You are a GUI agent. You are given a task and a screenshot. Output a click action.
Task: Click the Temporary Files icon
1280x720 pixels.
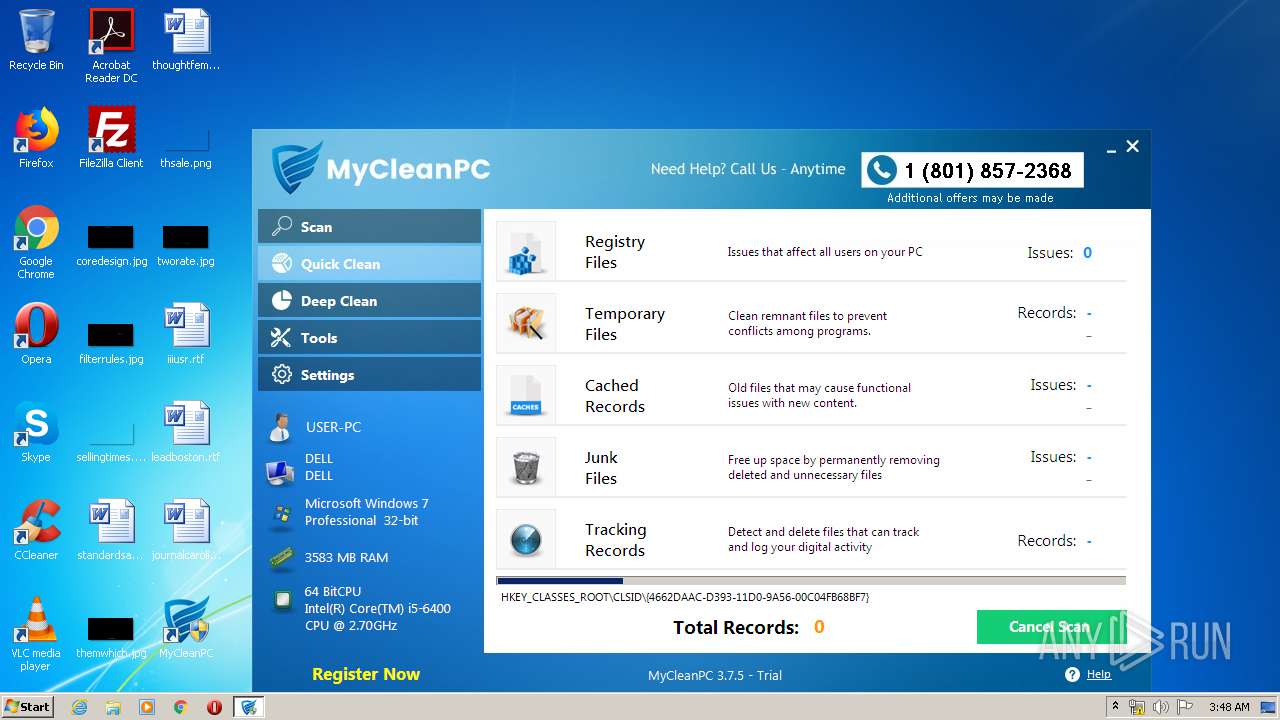(526, 323)
